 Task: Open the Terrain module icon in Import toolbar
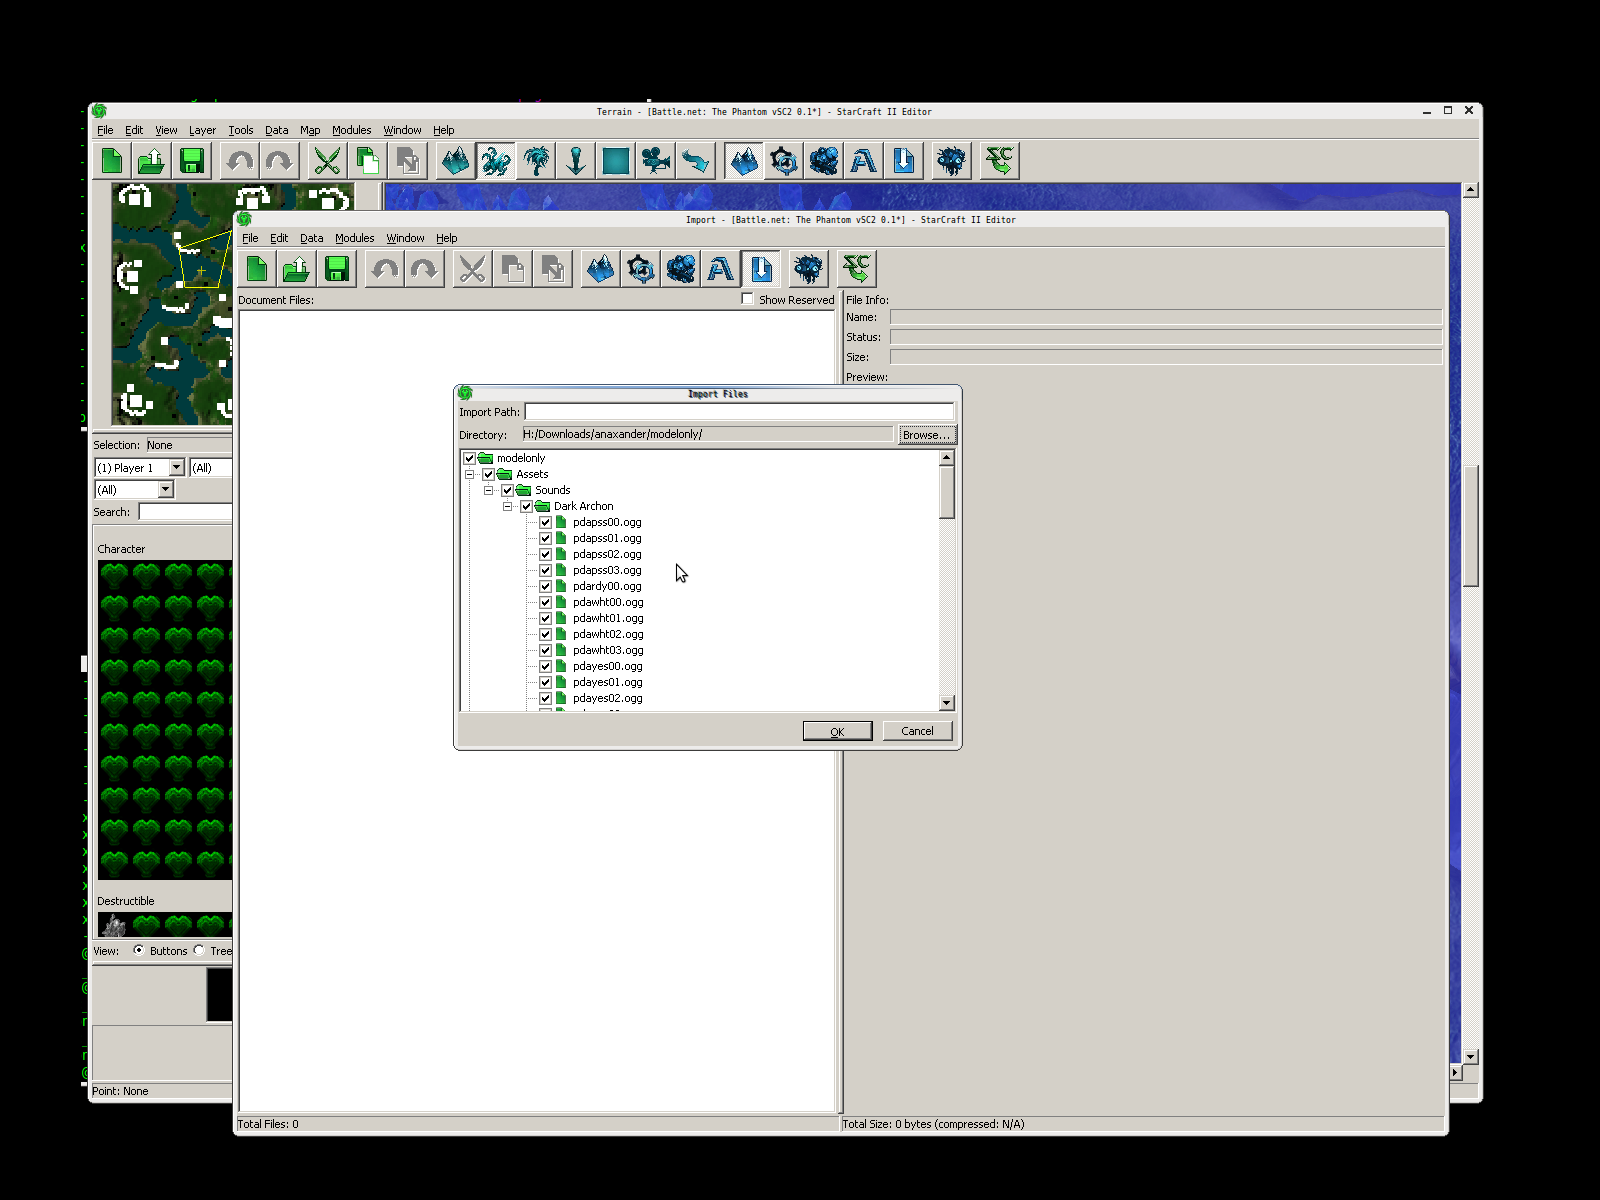coord(600,269)
